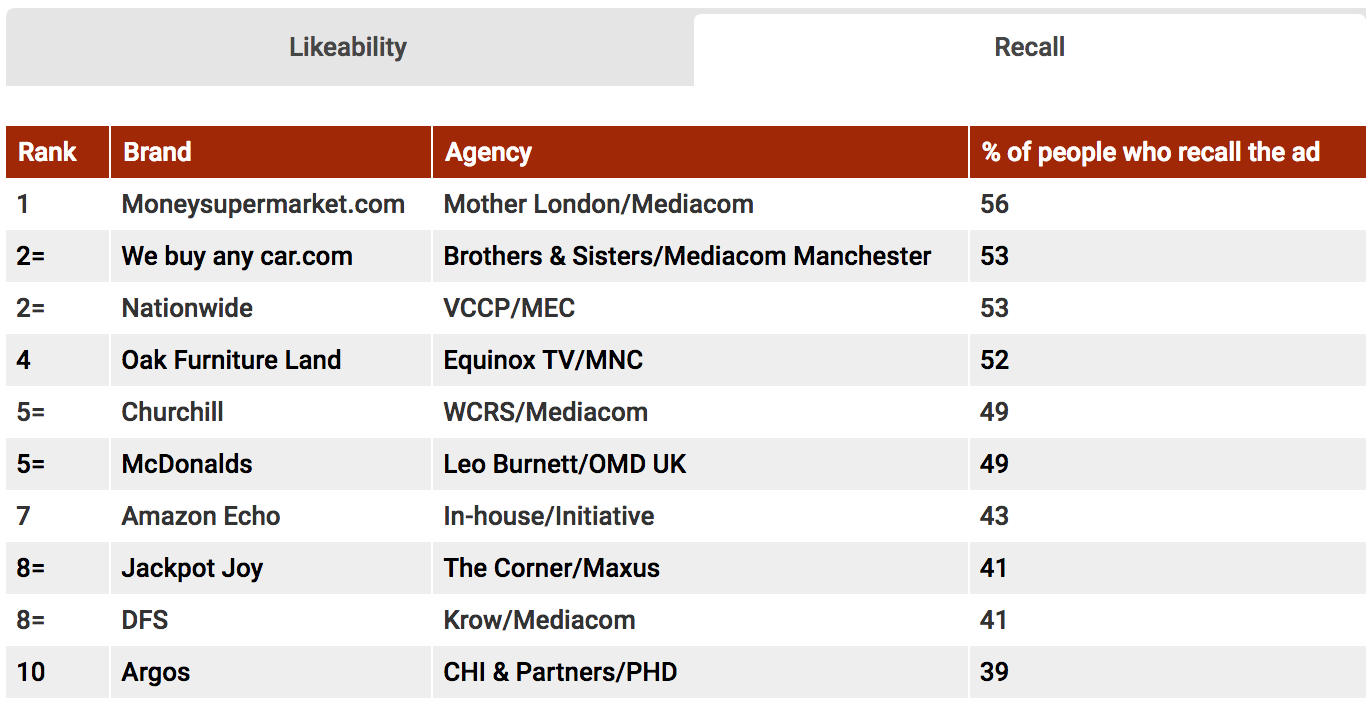Click the Jackpot Joy brand cell

(271, 568)
